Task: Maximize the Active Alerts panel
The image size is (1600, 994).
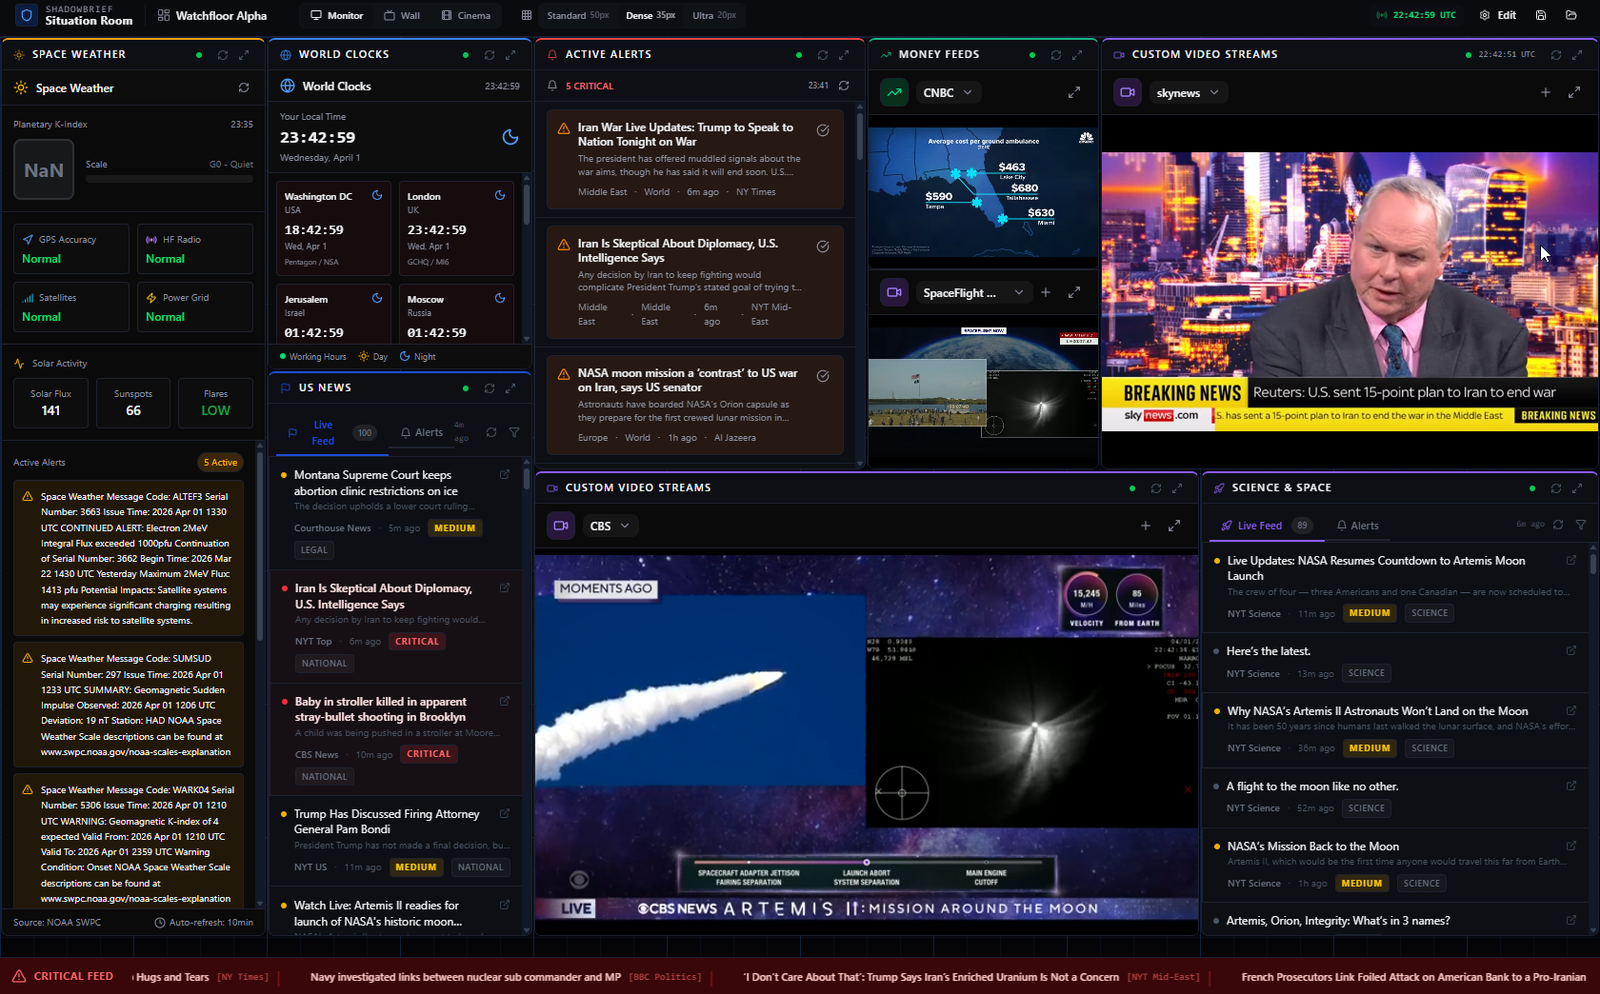Action: [x=844, y=55]
